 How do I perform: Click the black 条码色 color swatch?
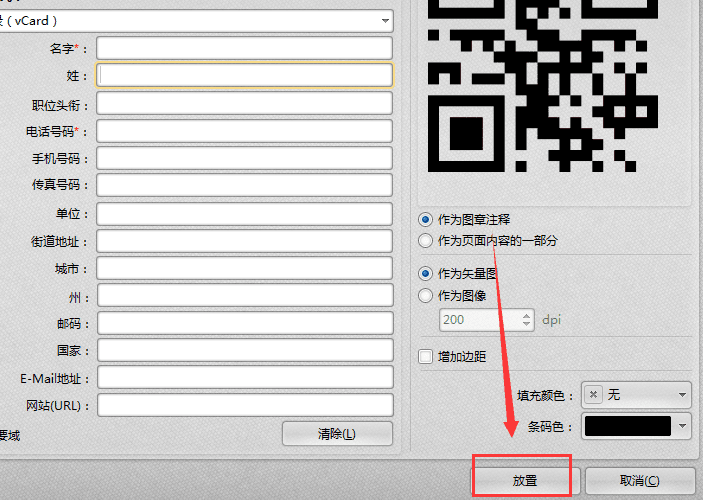click(x=628, y=426)
